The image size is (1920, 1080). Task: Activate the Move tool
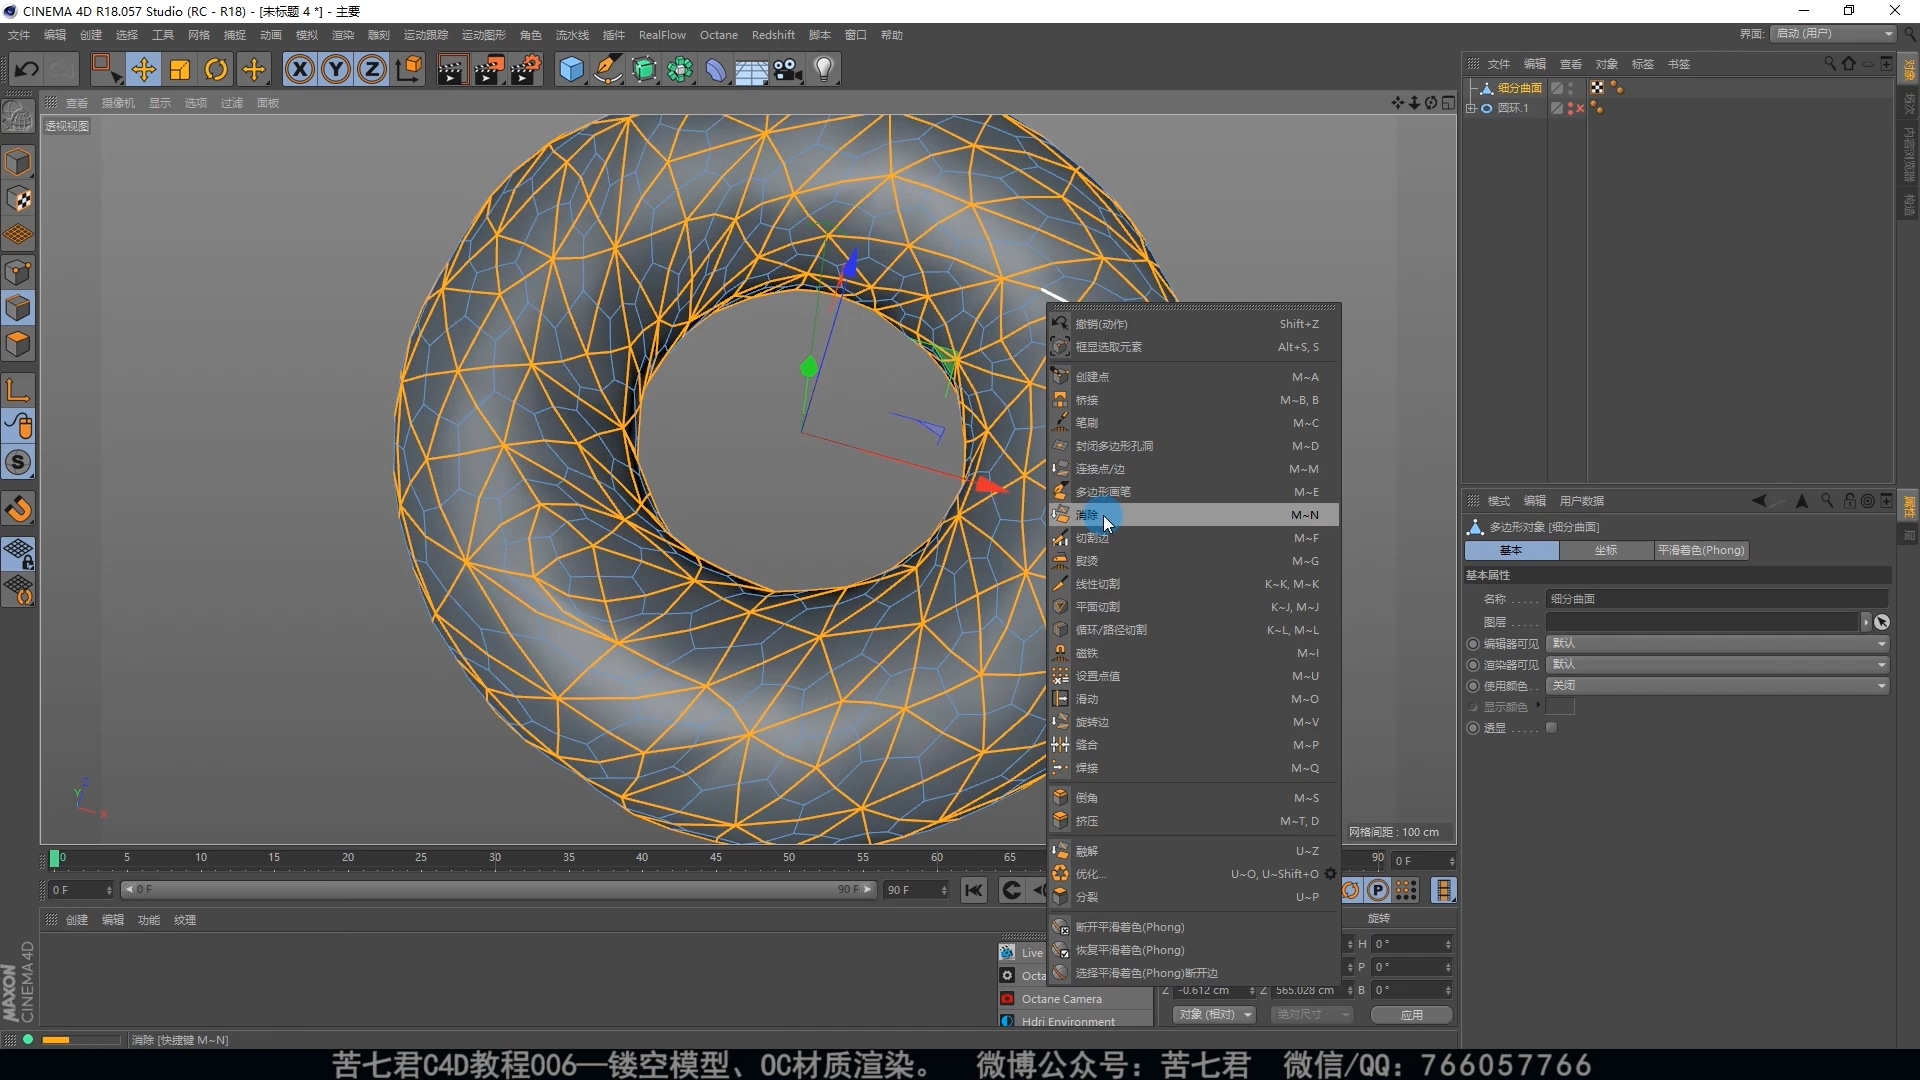143,70
